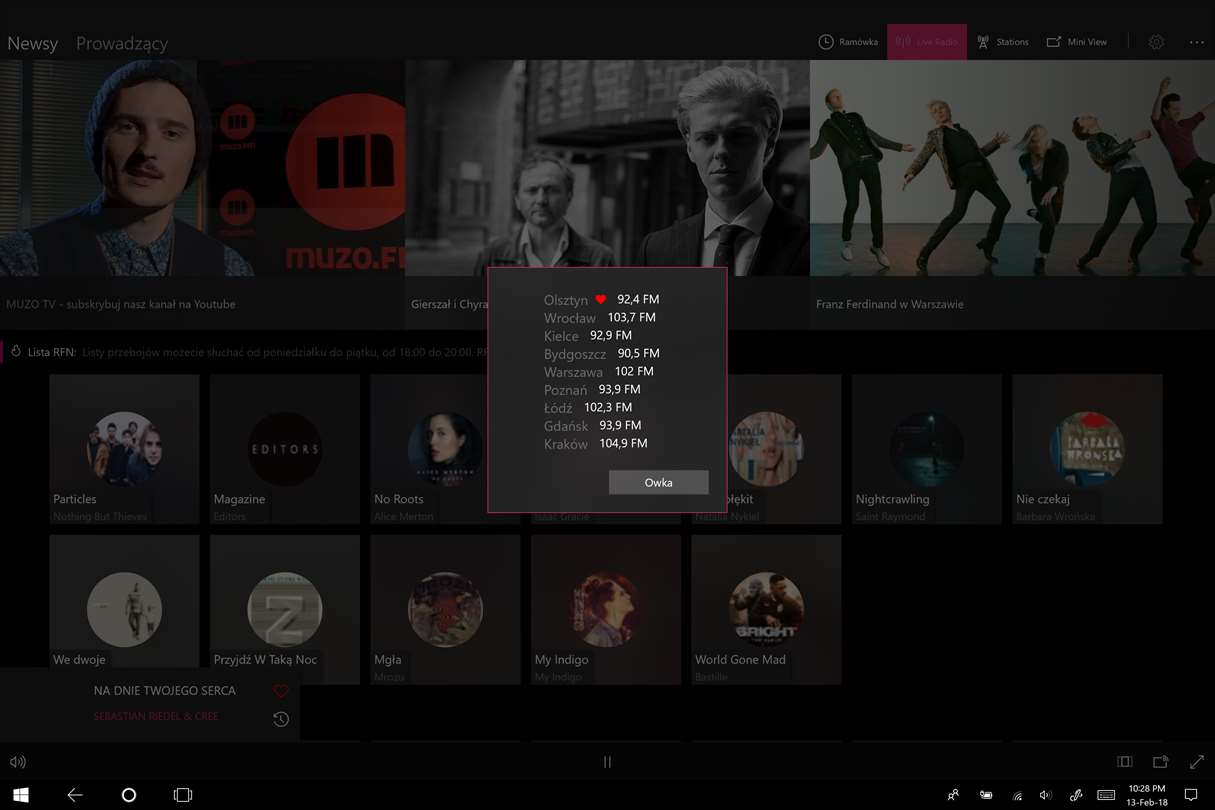Image resolution: width=1215 pixels, height=810 pixels.
Task: Open system volume tray icon
Action: click(1045, 795)
